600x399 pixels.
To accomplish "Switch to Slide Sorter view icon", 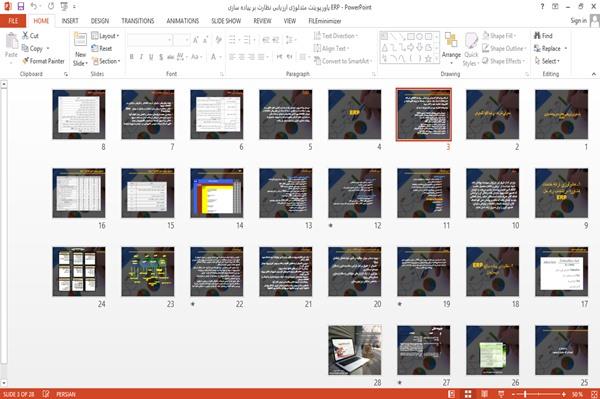I will (468, 394).
